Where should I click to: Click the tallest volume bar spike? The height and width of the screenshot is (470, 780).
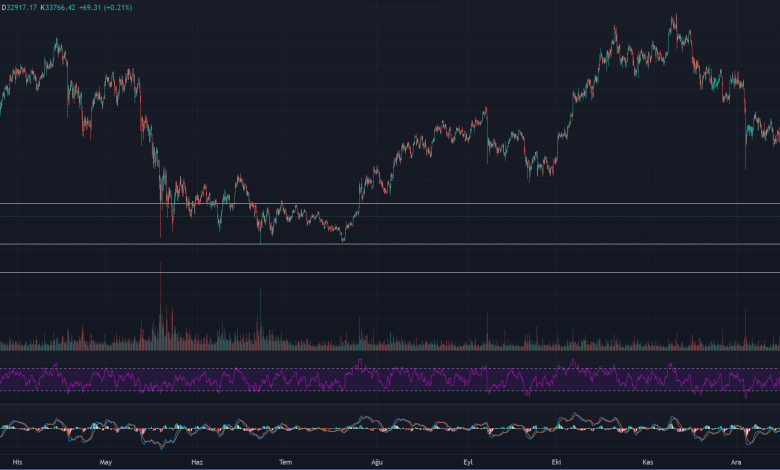point(160,300)
